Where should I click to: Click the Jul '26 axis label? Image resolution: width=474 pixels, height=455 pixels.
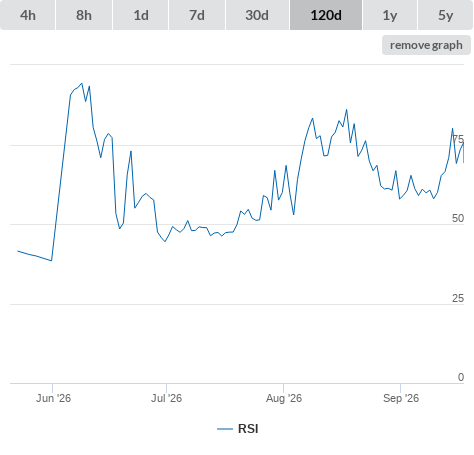[x=166, y=398]
